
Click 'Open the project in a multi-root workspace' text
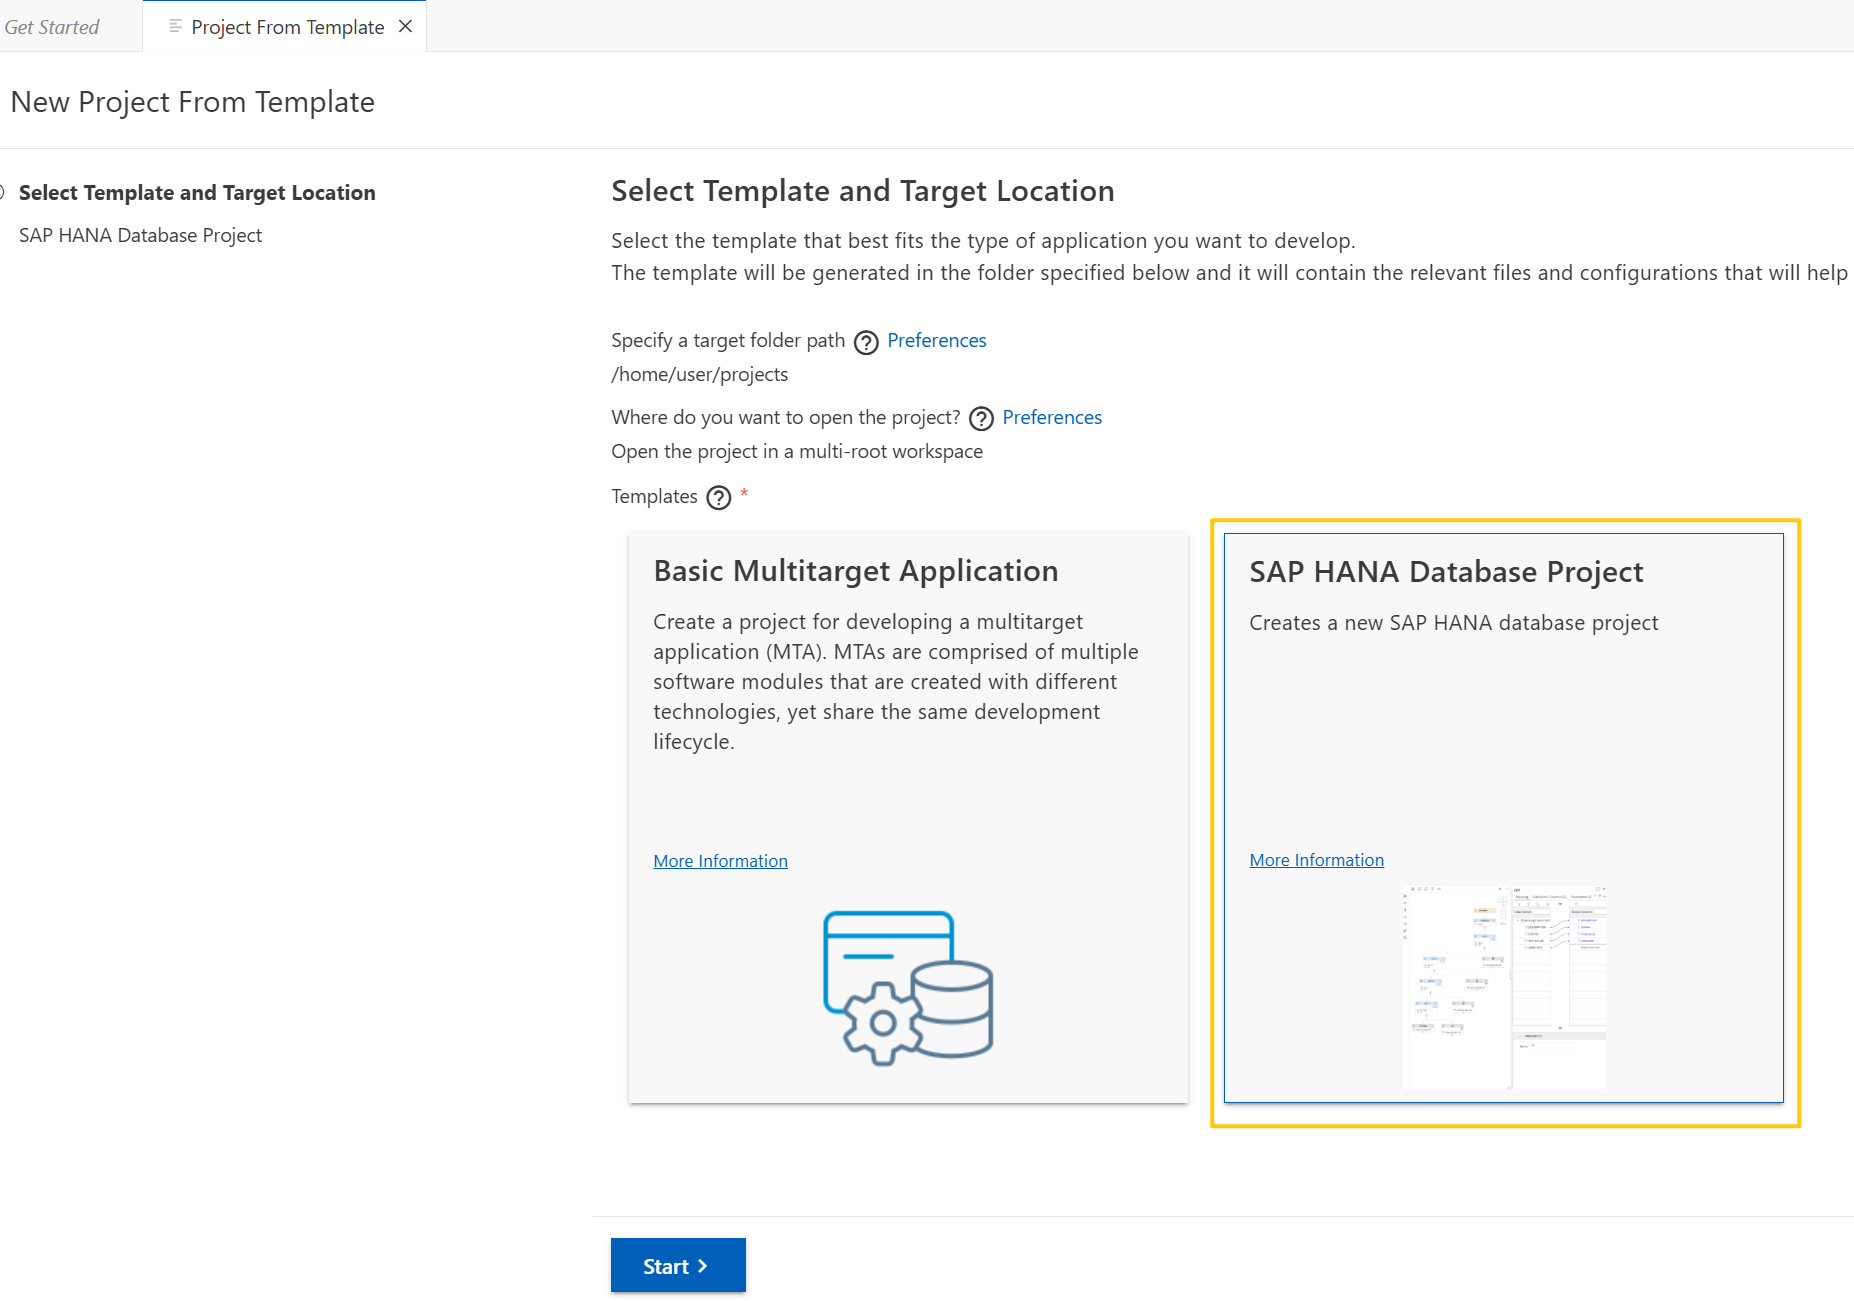click(x=797, y=451)
